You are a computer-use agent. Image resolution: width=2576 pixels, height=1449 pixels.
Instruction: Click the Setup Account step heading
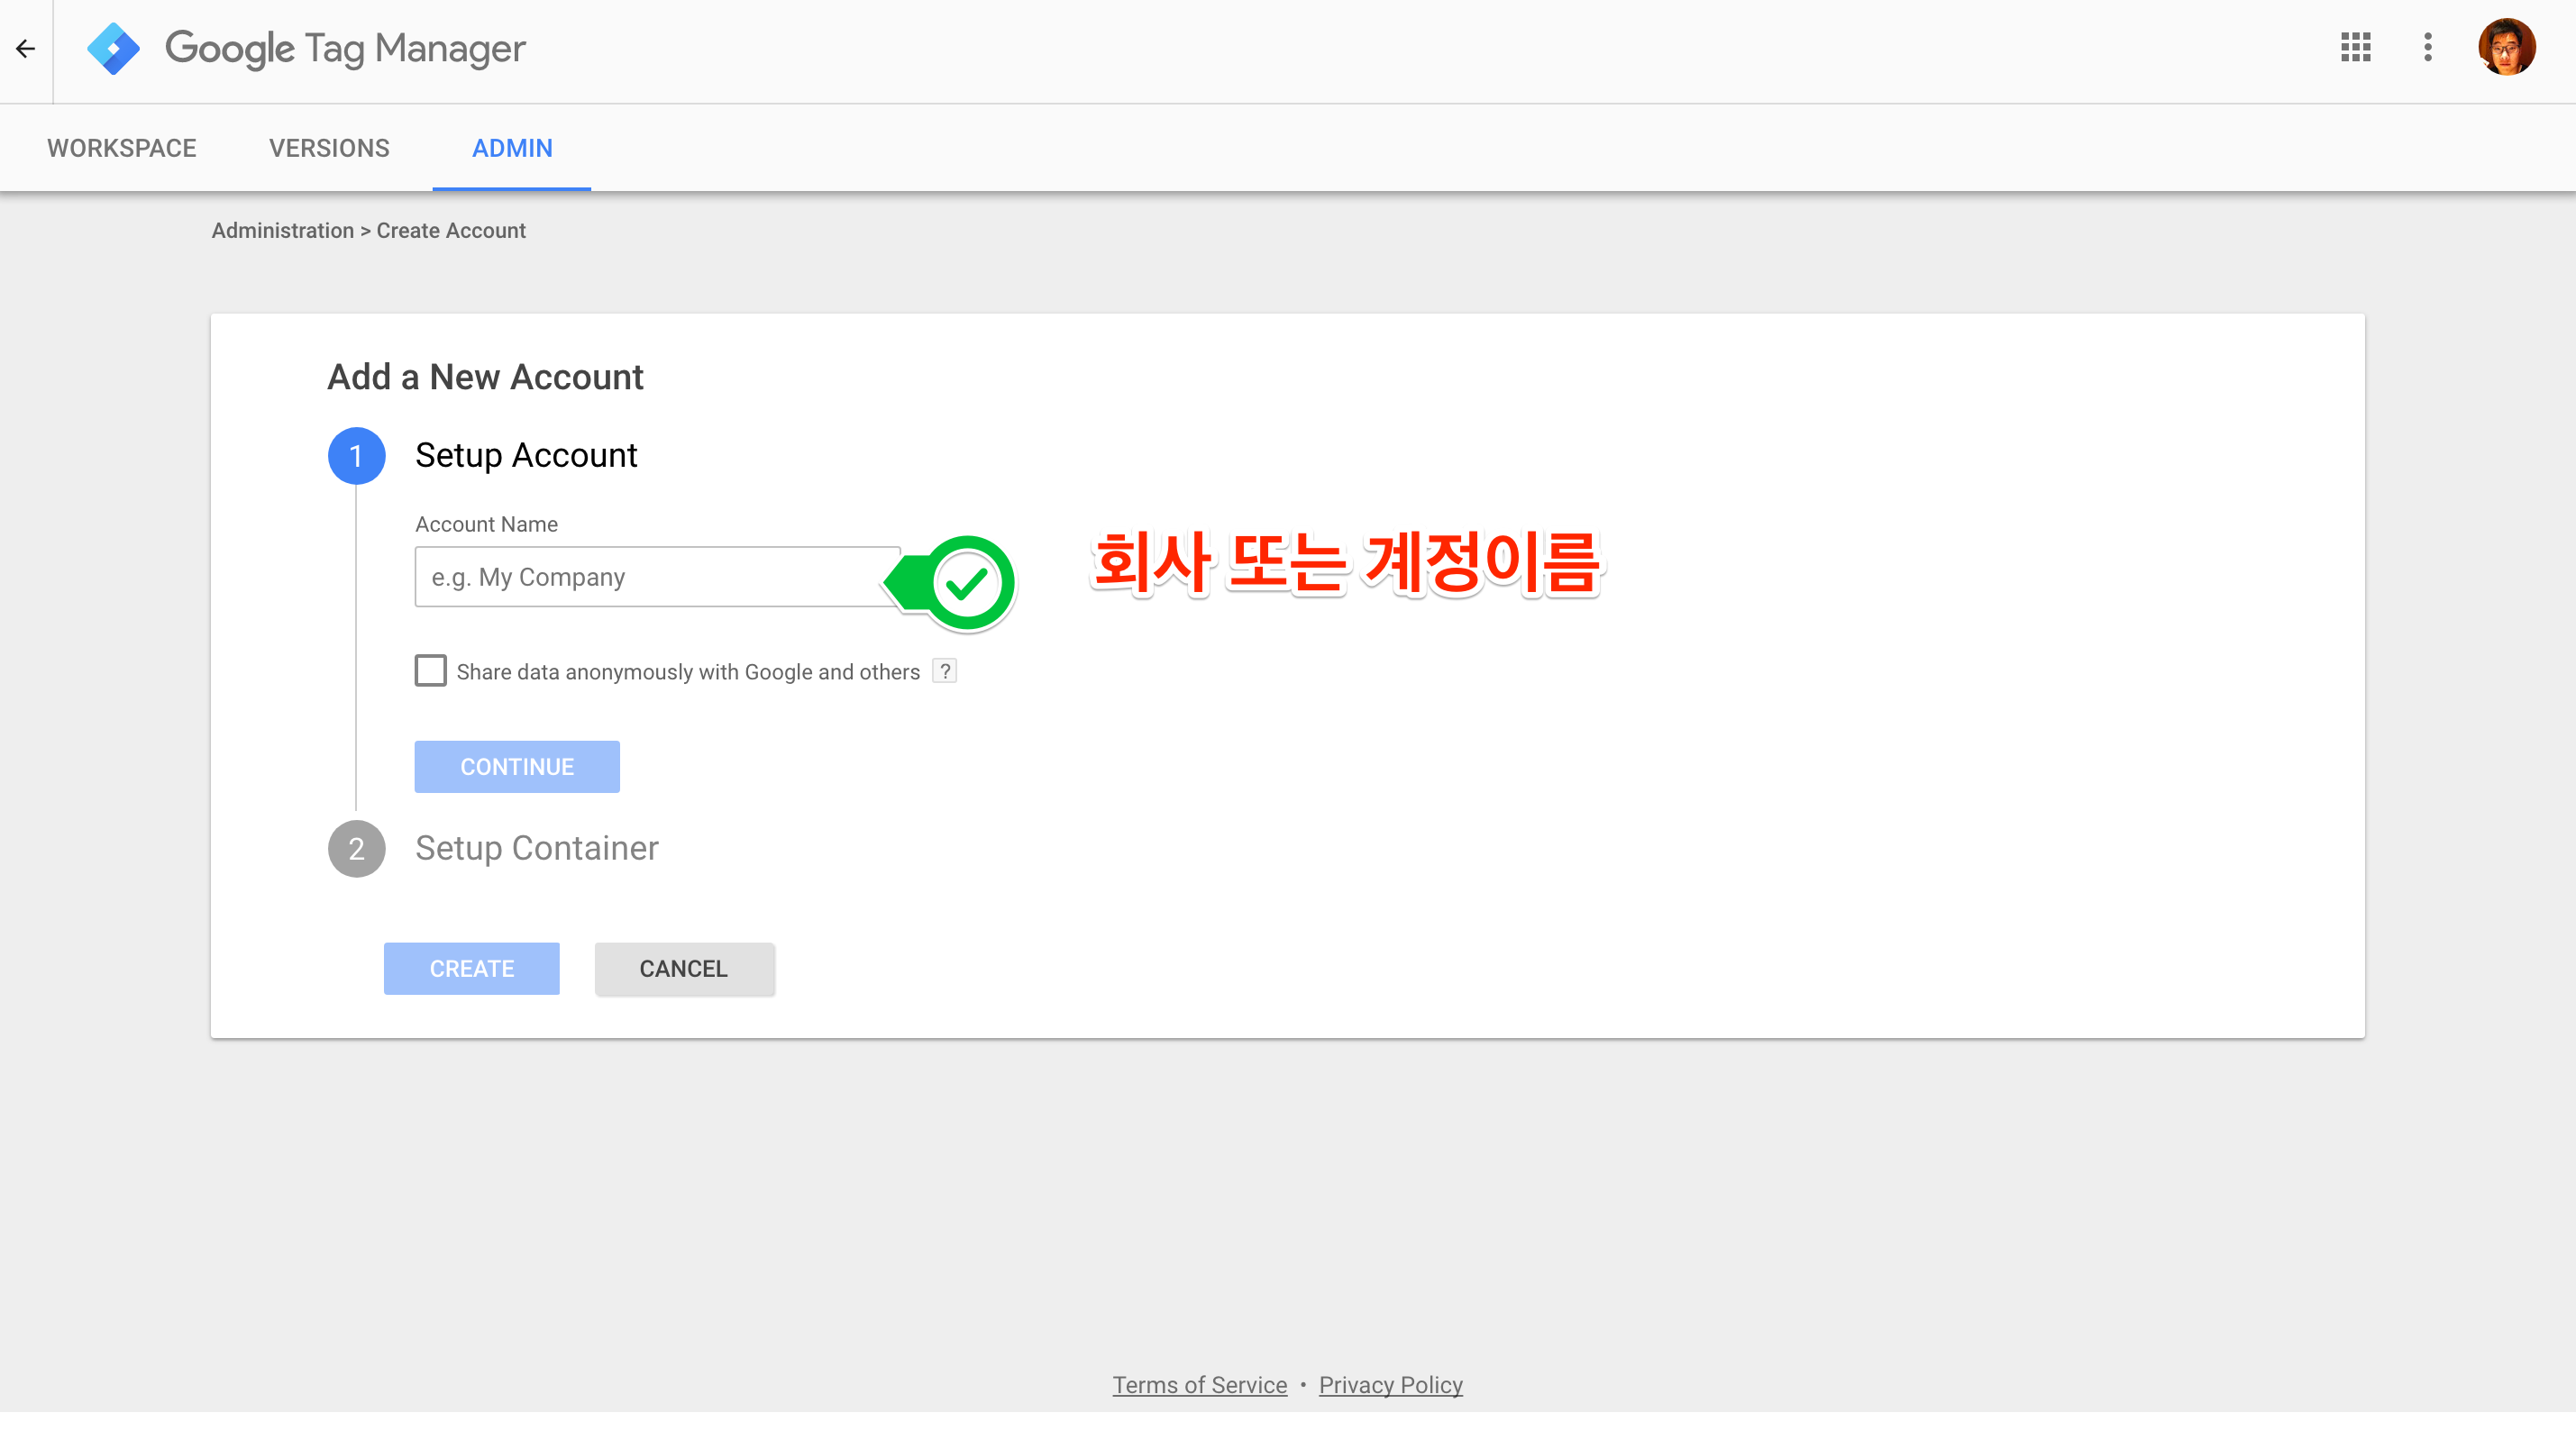tap(526, 456)
